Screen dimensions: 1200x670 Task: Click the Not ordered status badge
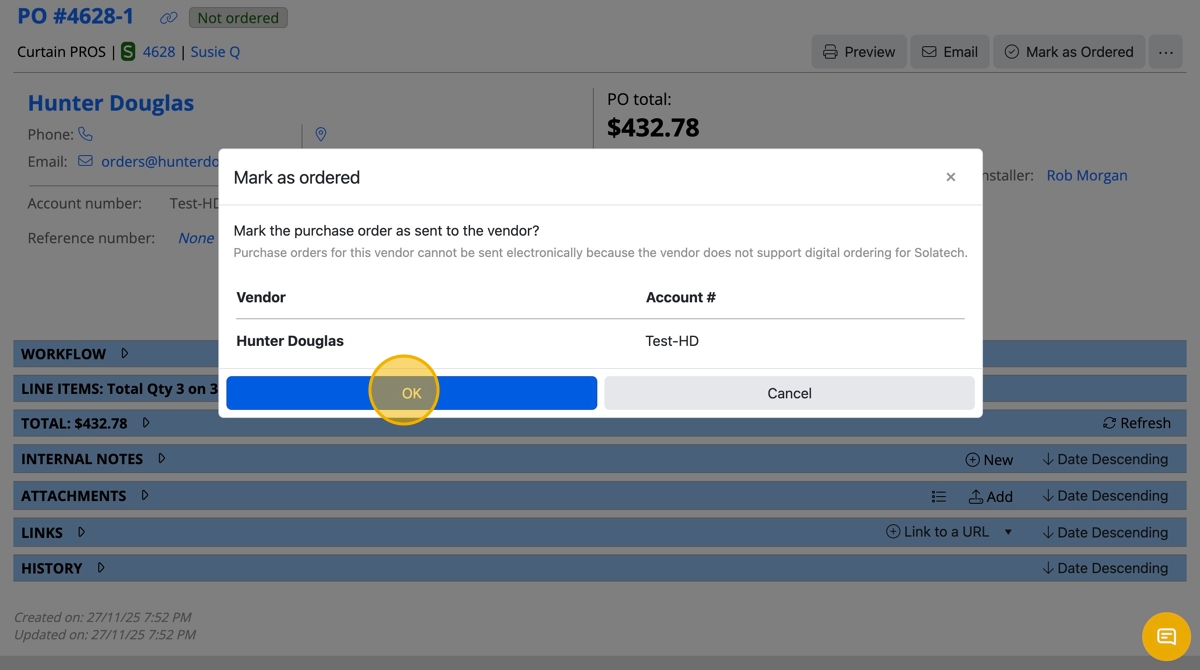coord(238,18)
